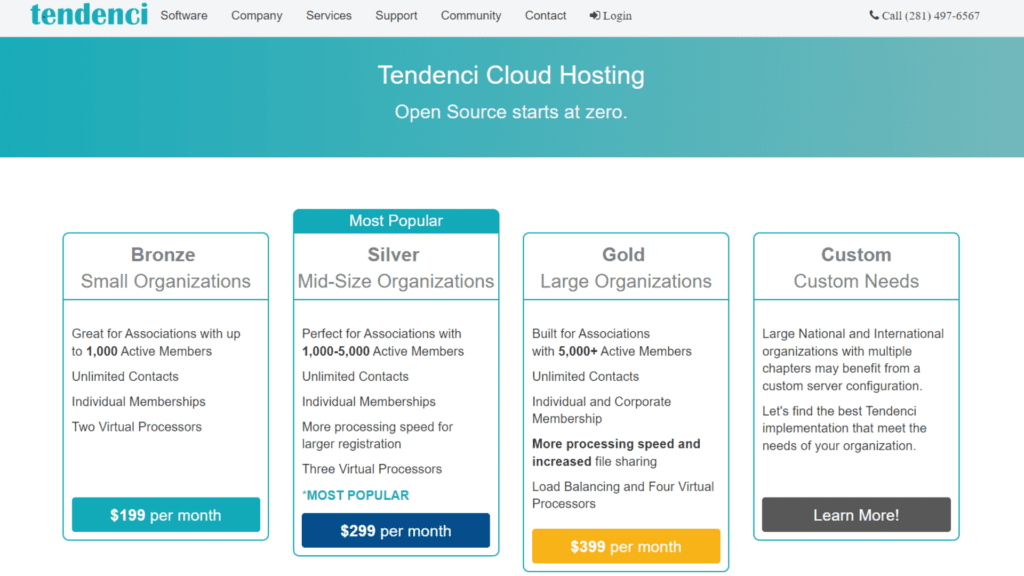
Task: Choose the $299 per month Silver plan
Action: [x=396, y=530]
